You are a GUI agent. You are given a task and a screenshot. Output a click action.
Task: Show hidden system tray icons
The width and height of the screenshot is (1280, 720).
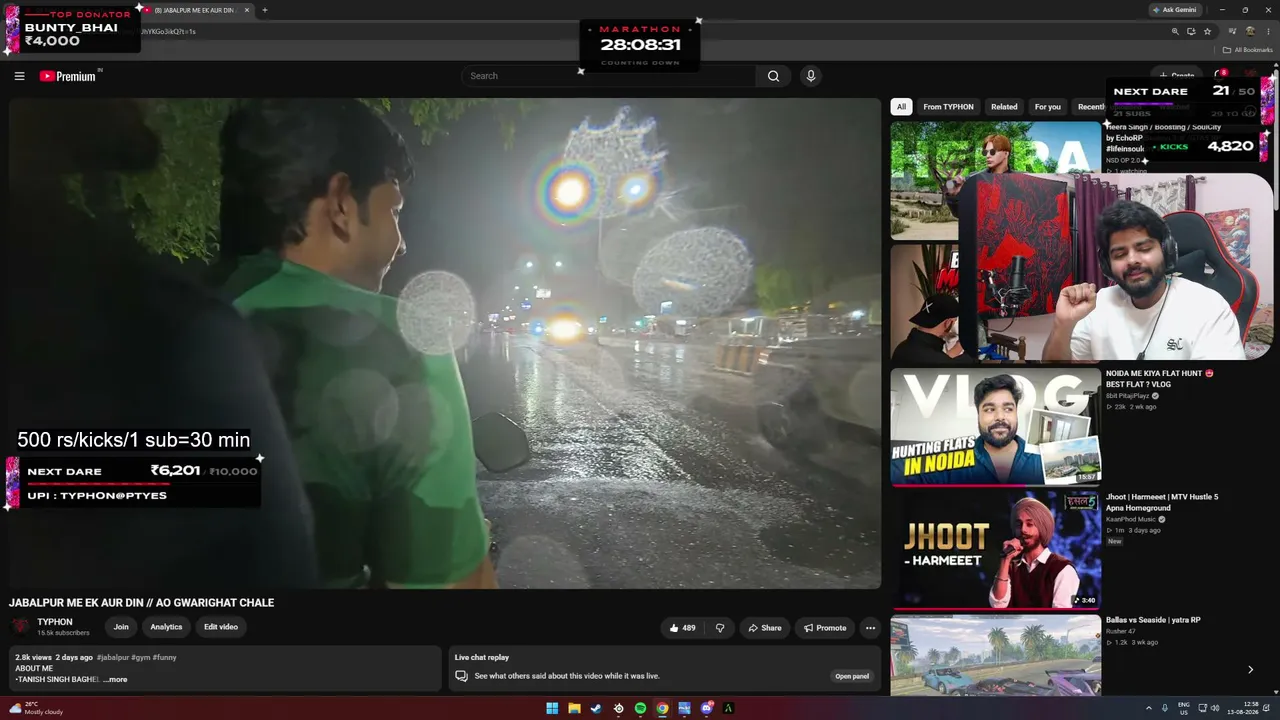coord(1148,709)
